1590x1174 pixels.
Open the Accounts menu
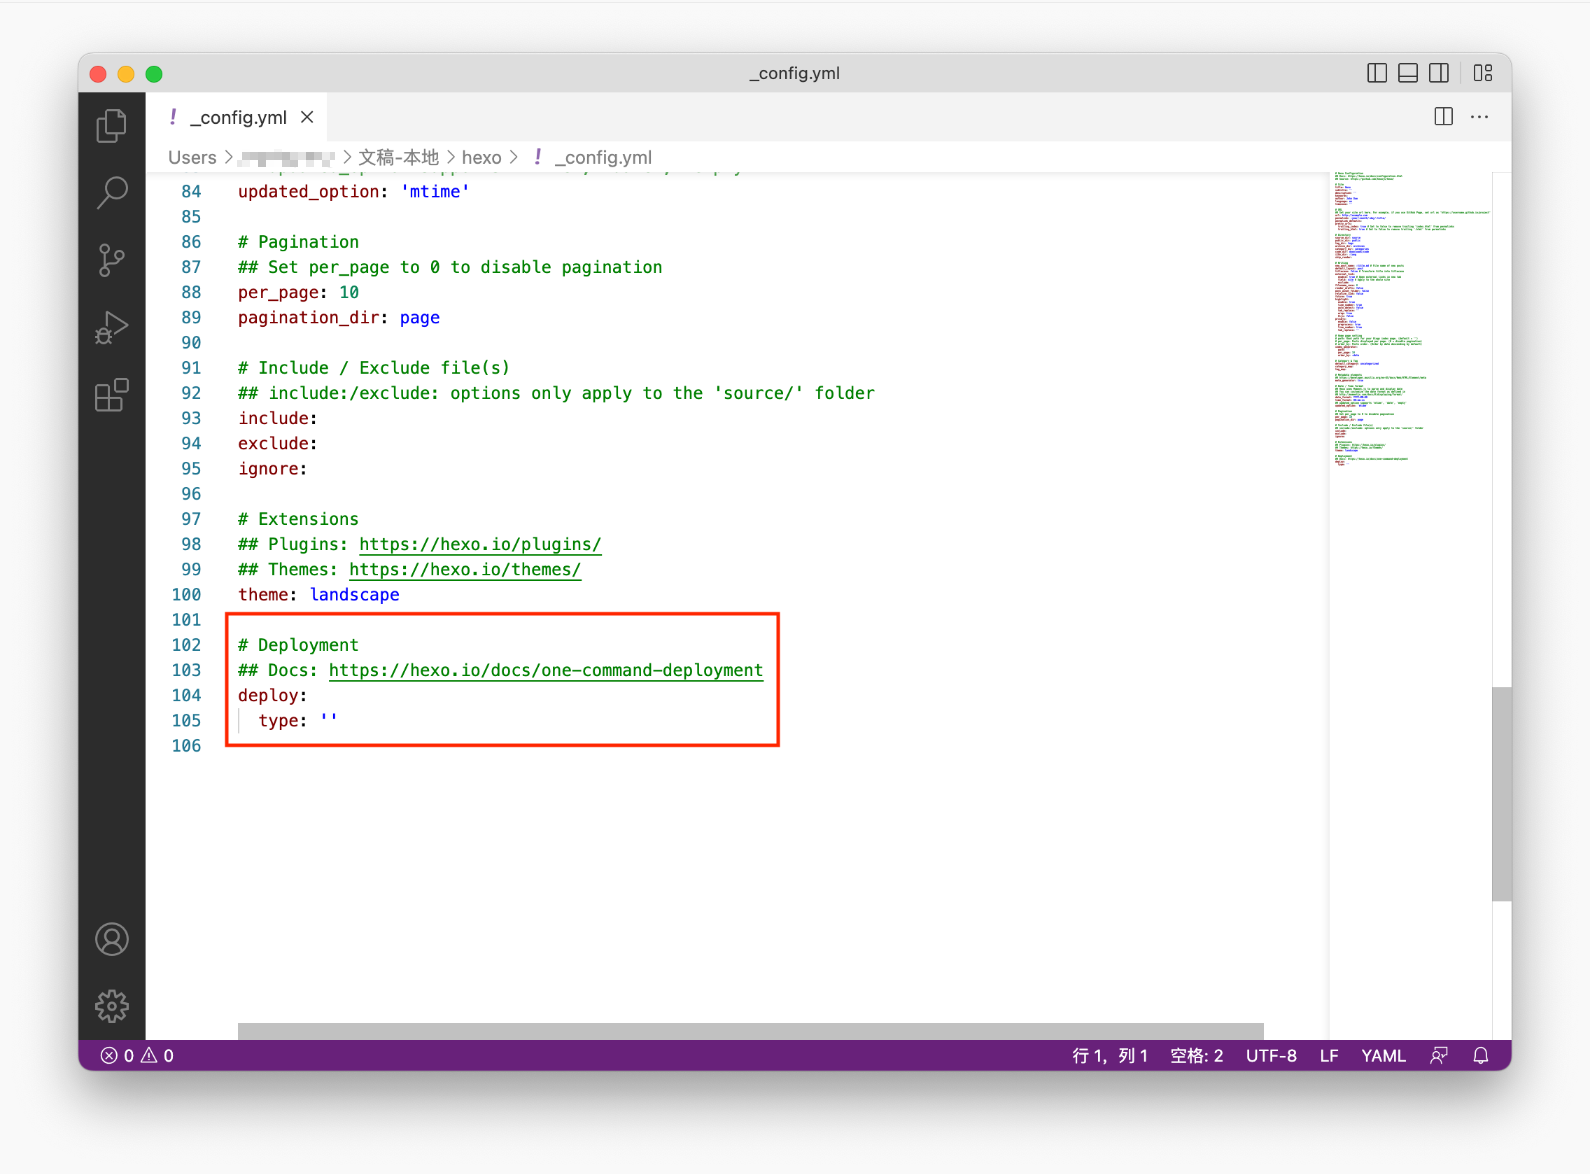[112, 939]
